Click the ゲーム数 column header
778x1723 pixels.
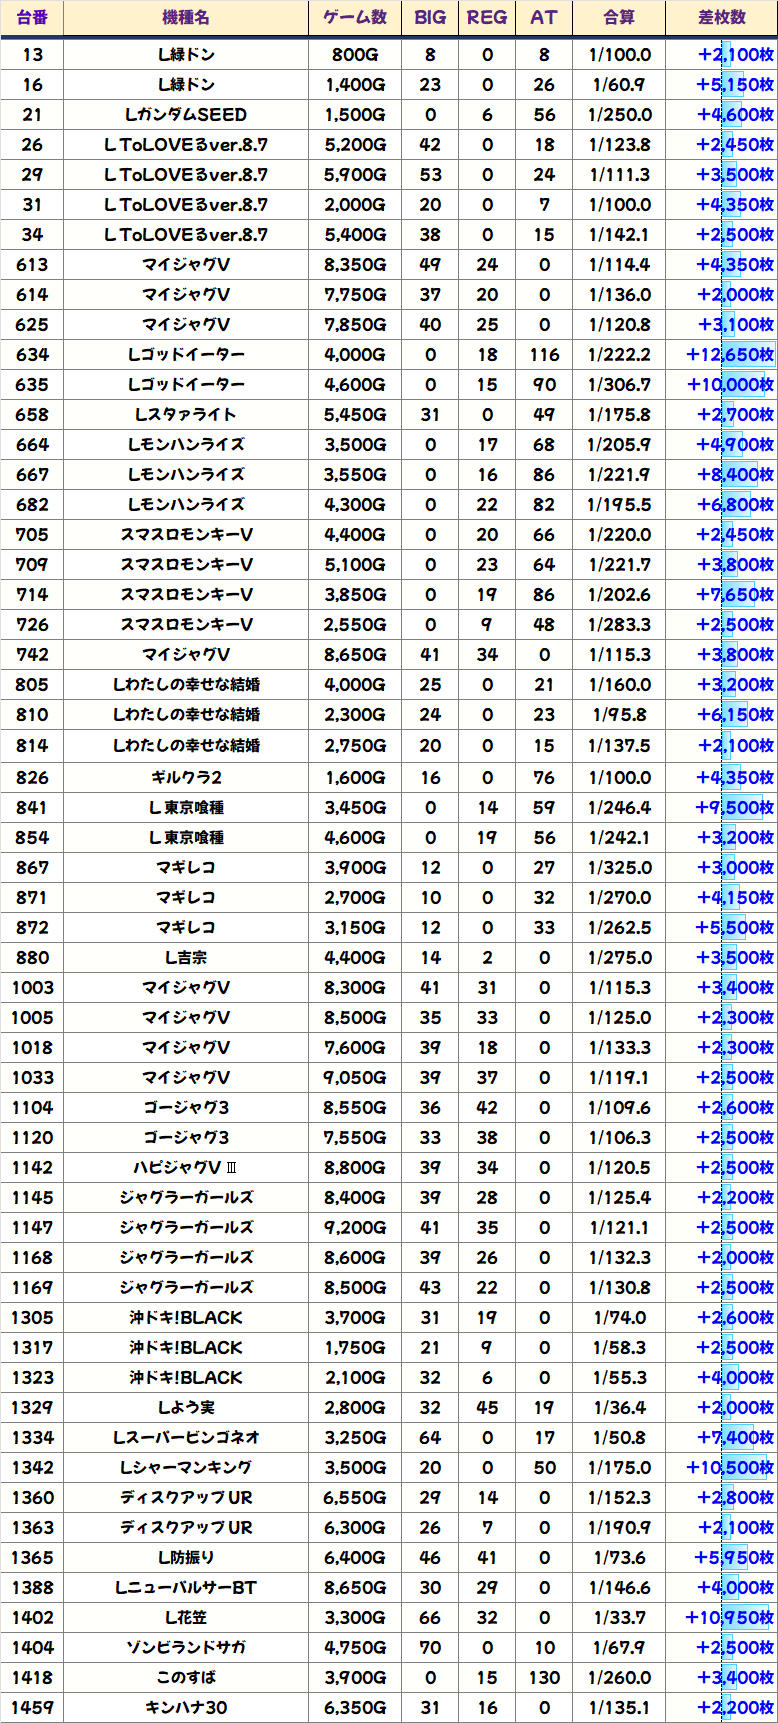click(355, 18)
